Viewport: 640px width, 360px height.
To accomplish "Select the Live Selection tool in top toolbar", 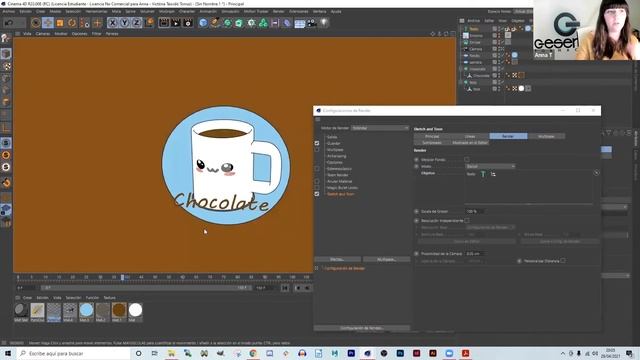I will pos(36,23).
